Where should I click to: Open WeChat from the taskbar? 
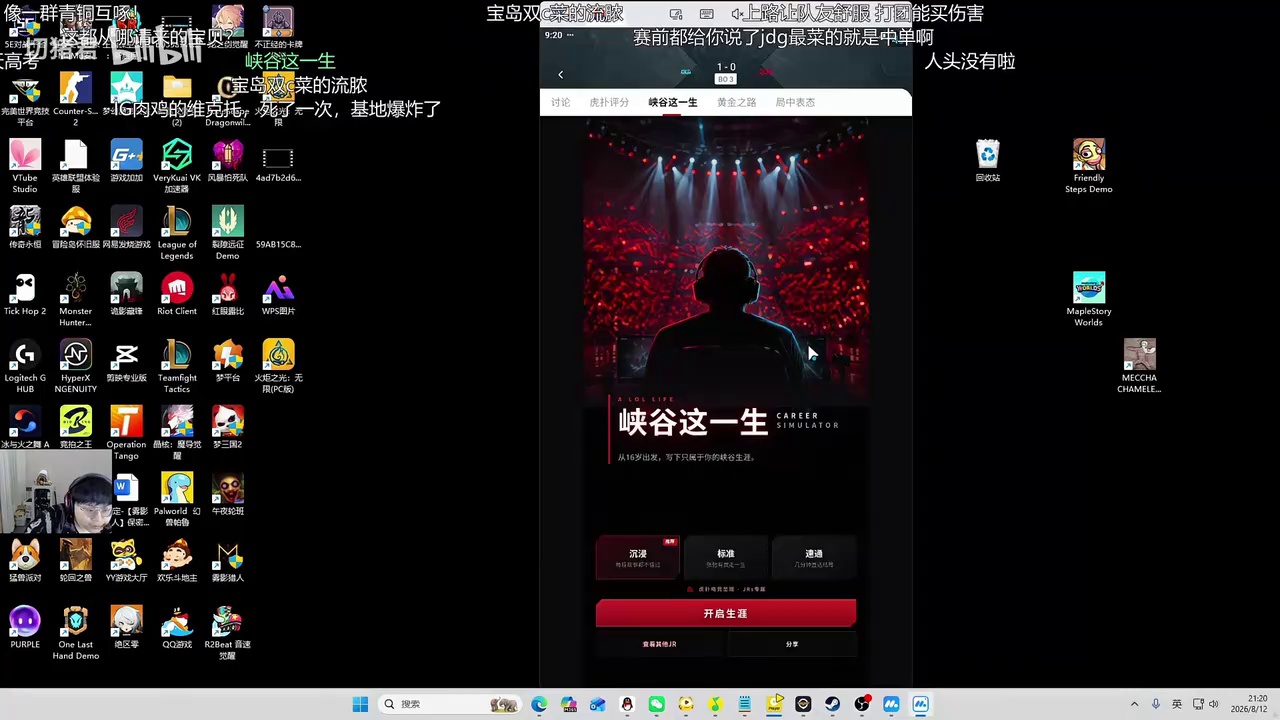tap(656, 704)
